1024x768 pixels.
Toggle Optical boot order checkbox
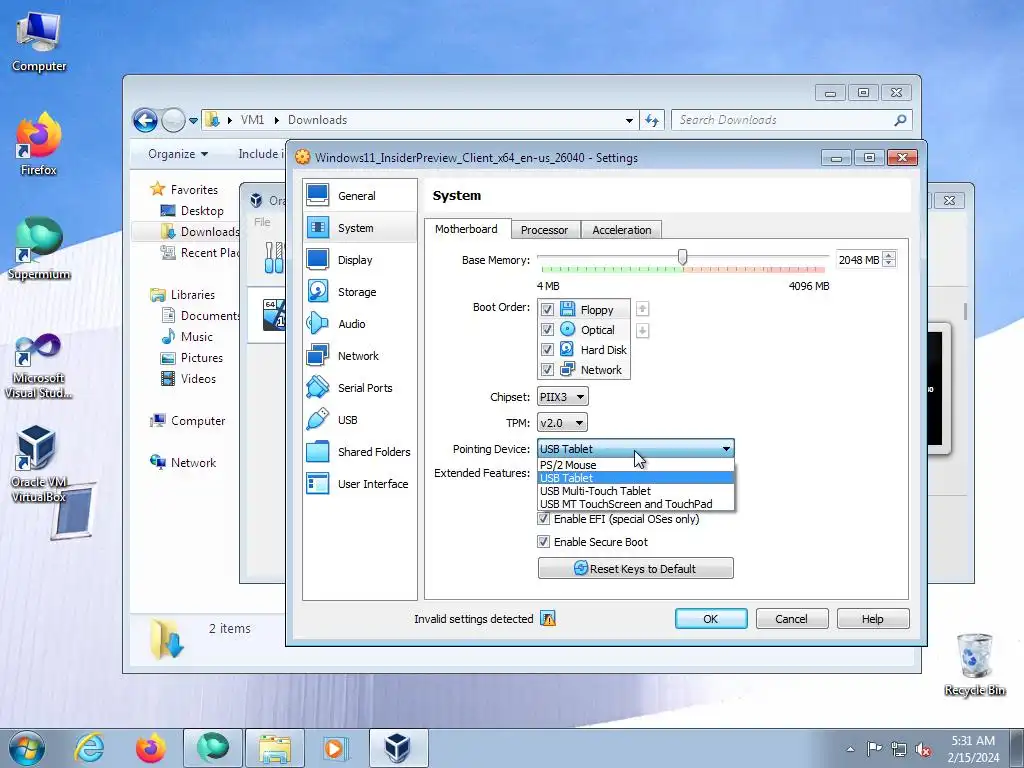(x=547, y=330)
